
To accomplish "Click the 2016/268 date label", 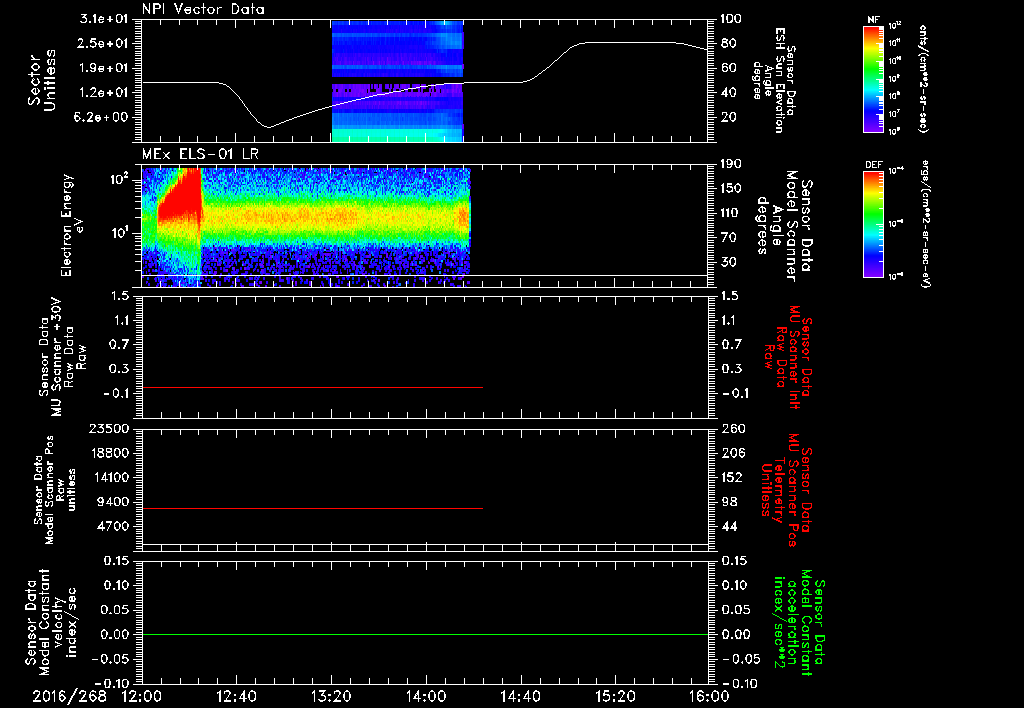I will [x=69, y=696].
